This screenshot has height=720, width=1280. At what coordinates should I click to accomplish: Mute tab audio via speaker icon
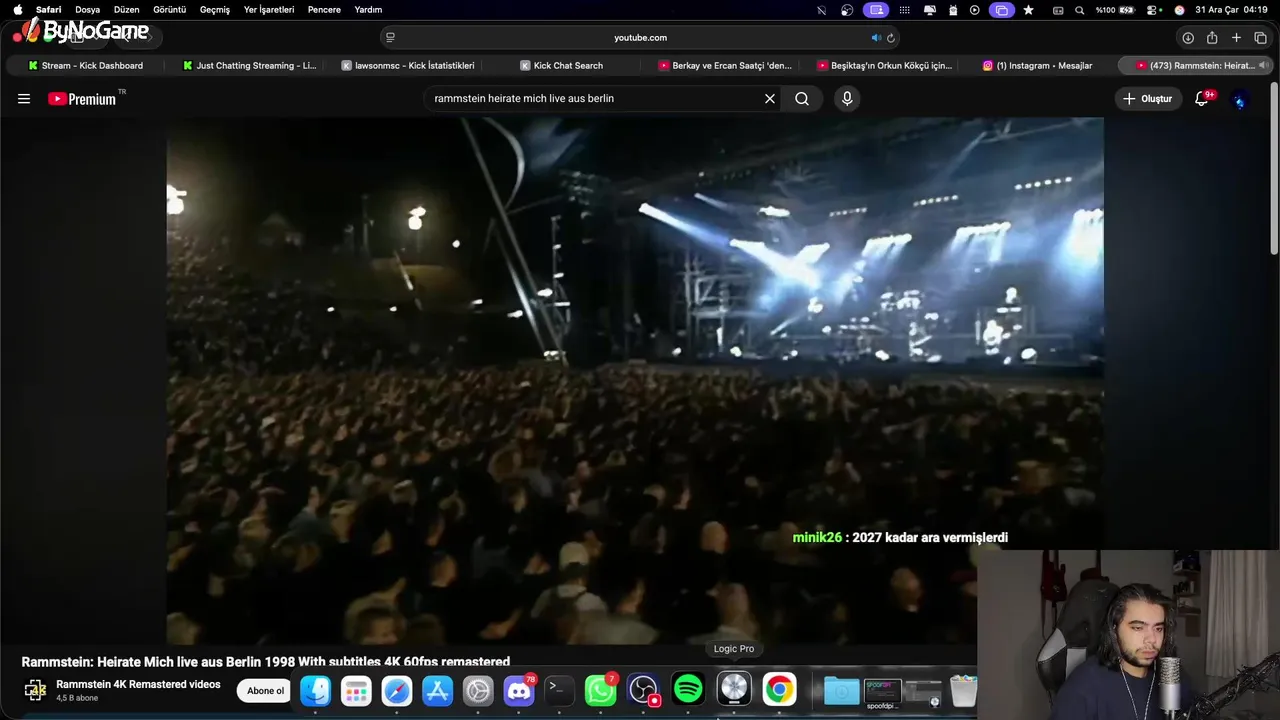pos(876,38)
